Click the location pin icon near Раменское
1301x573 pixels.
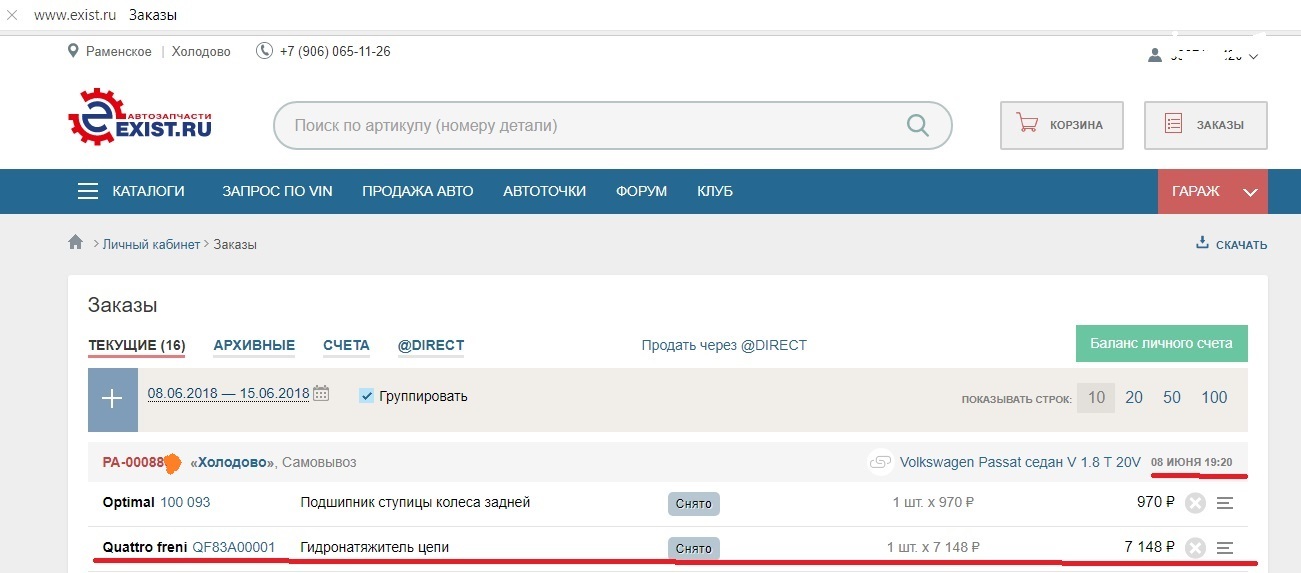pyautogui.click(x=73, y=51)
